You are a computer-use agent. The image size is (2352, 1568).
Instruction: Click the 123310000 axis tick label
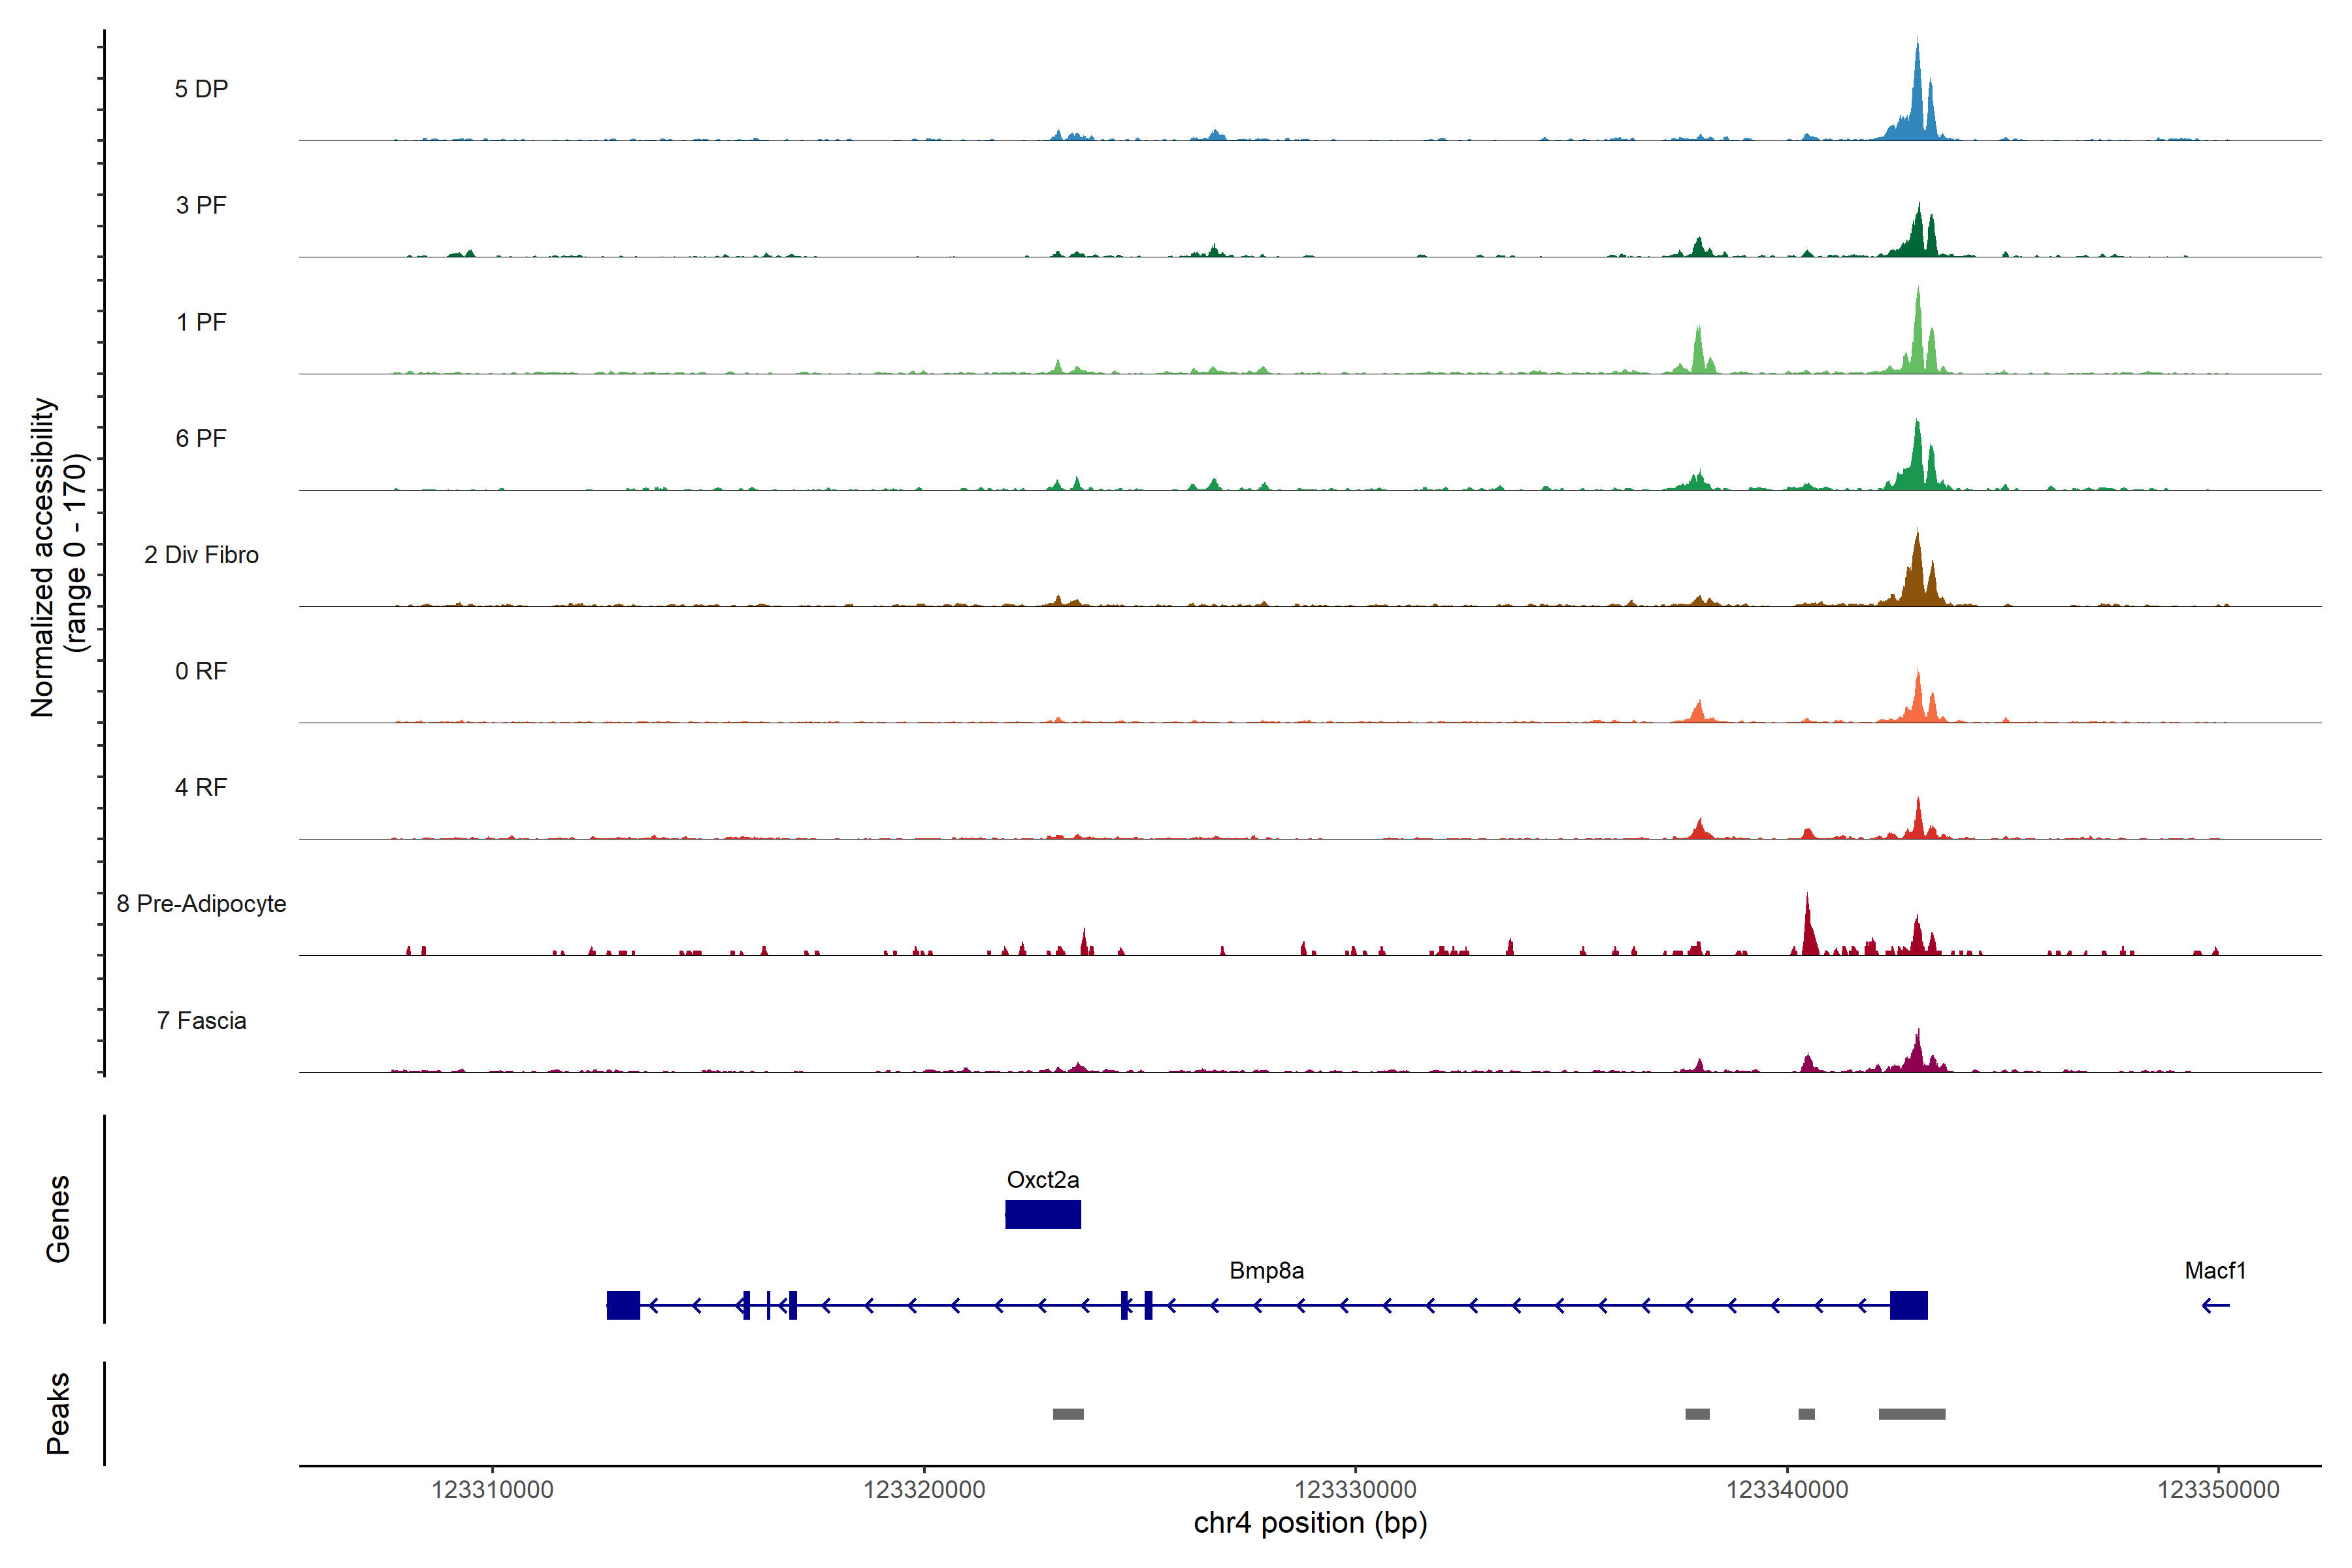(x=492, y=1490)
